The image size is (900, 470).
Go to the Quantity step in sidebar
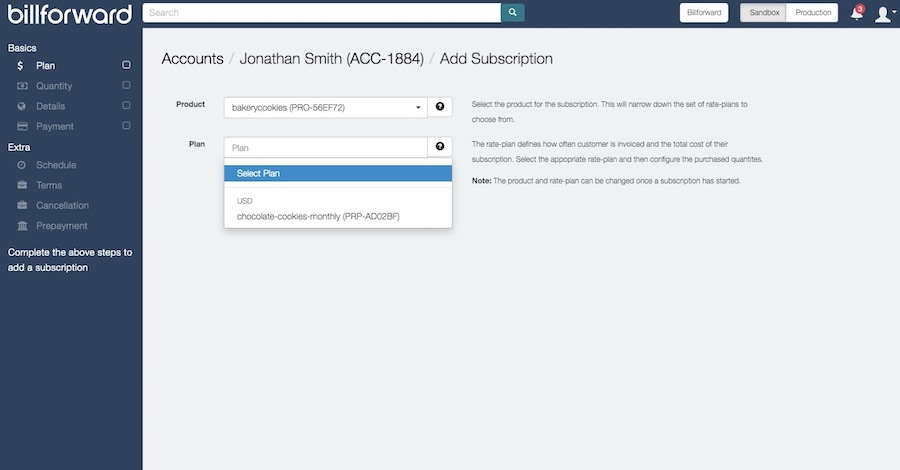point(54,86)
